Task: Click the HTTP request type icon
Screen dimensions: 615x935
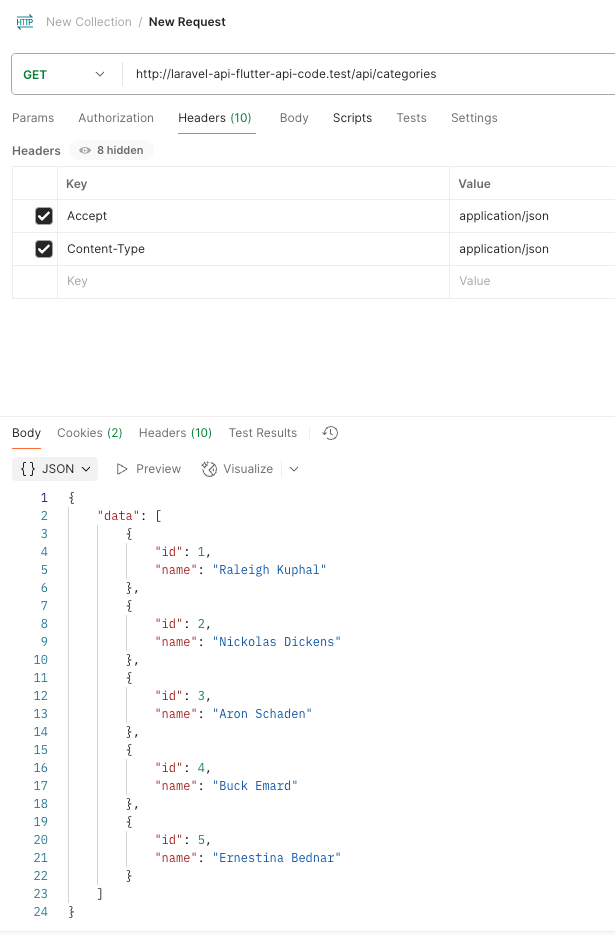Action: point(25,22)
